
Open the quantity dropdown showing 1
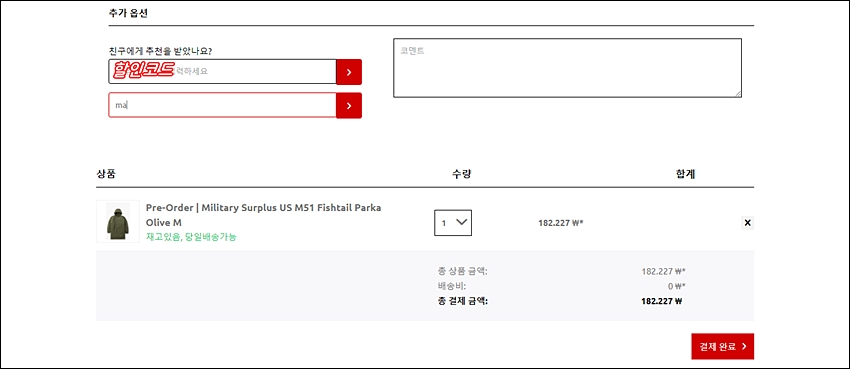point(453,223)
